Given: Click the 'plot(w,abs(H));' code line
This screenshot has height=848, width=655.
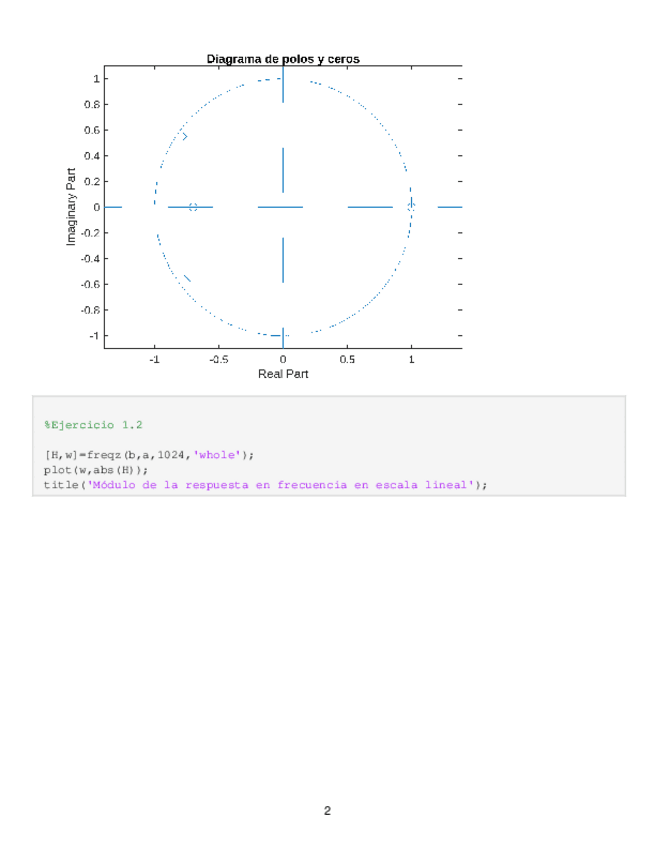Looking at the screenshot, I should 96,470.
